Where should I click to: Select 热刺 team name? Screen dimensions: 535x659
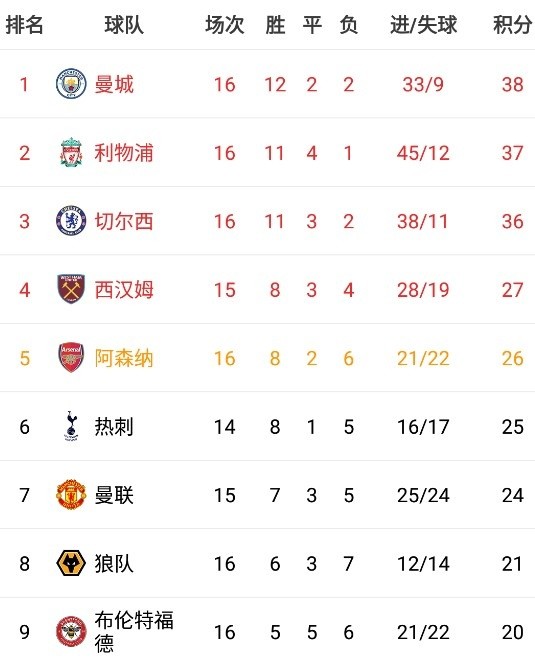tap(114, 427)
